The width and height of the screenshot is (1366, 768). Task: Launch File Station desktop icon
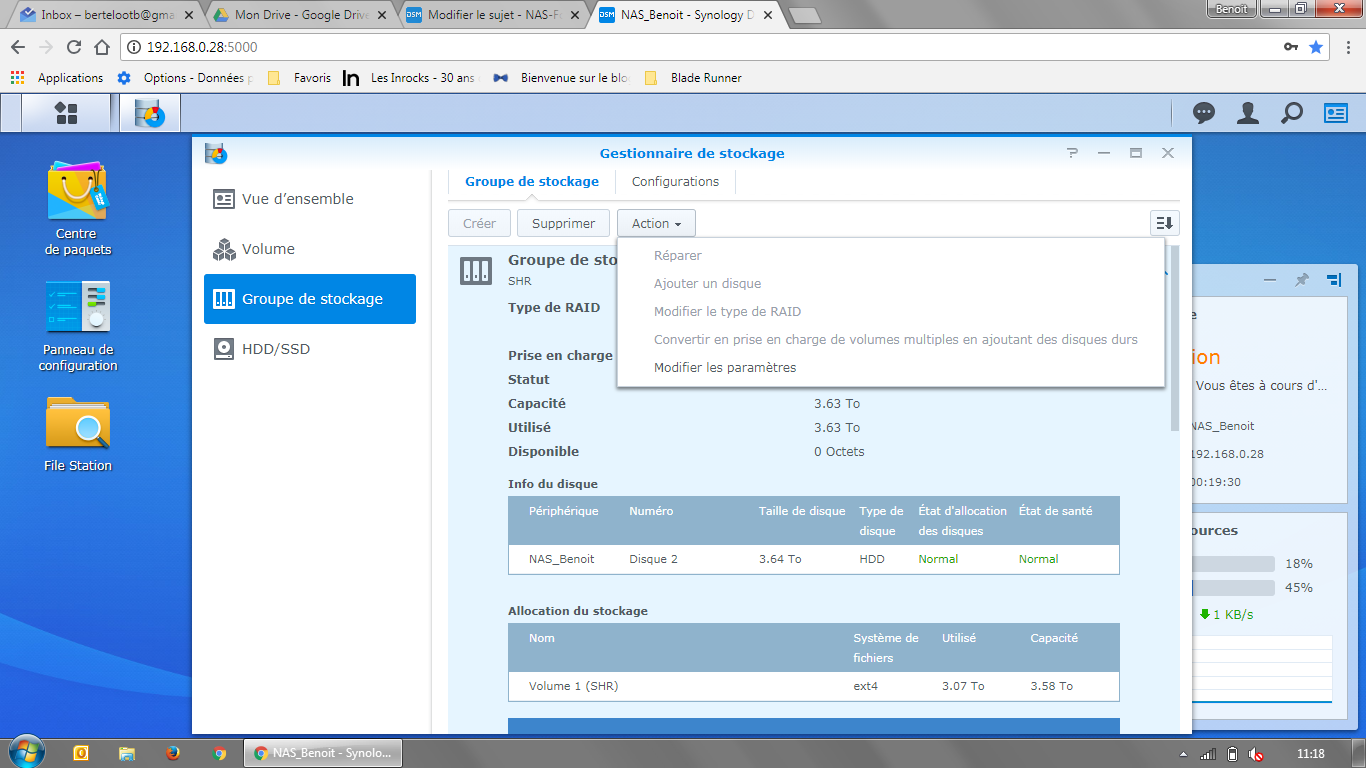click(78, 434)
